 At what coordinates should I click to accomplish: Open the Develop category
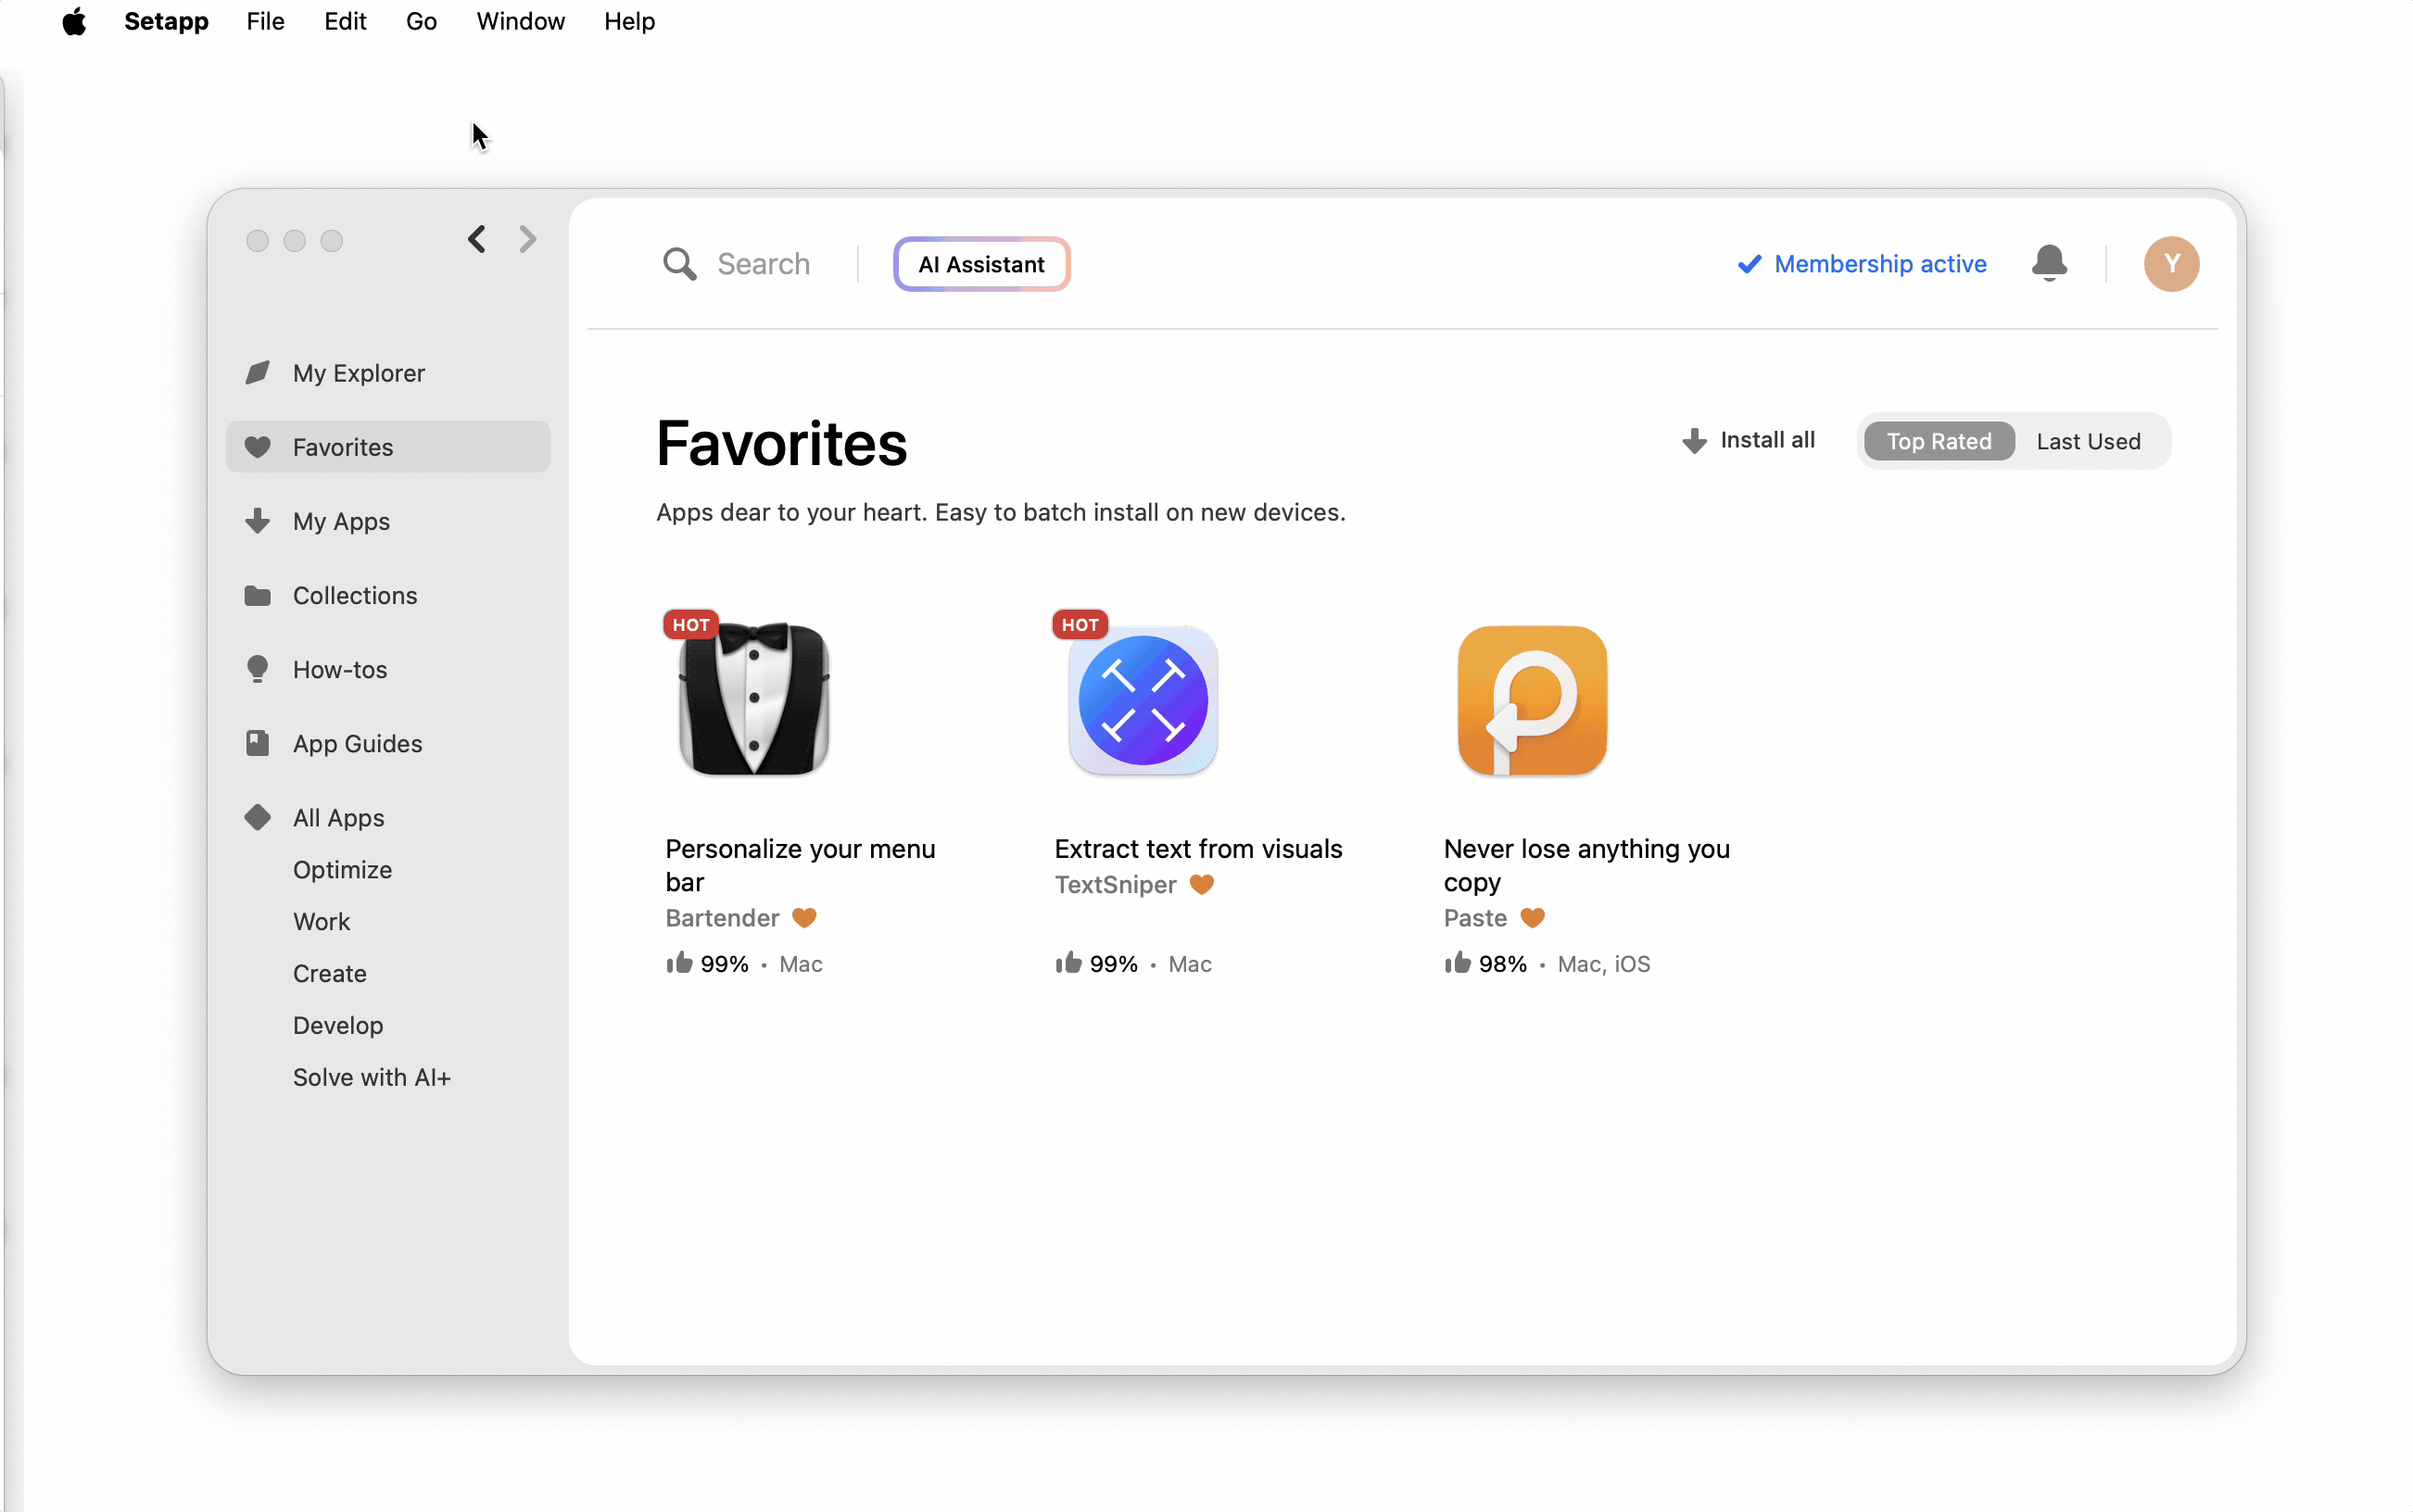(x=338, y=1025)
